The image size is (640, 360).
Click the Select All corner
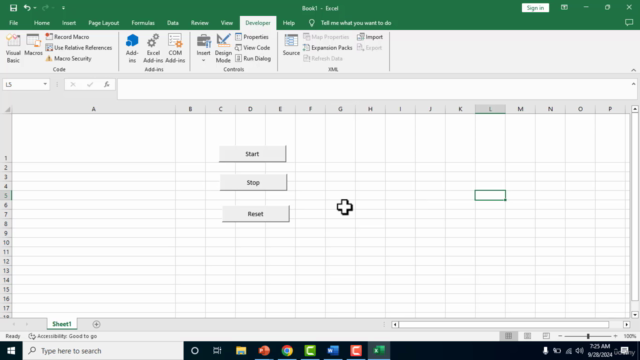tap(7, 109)
